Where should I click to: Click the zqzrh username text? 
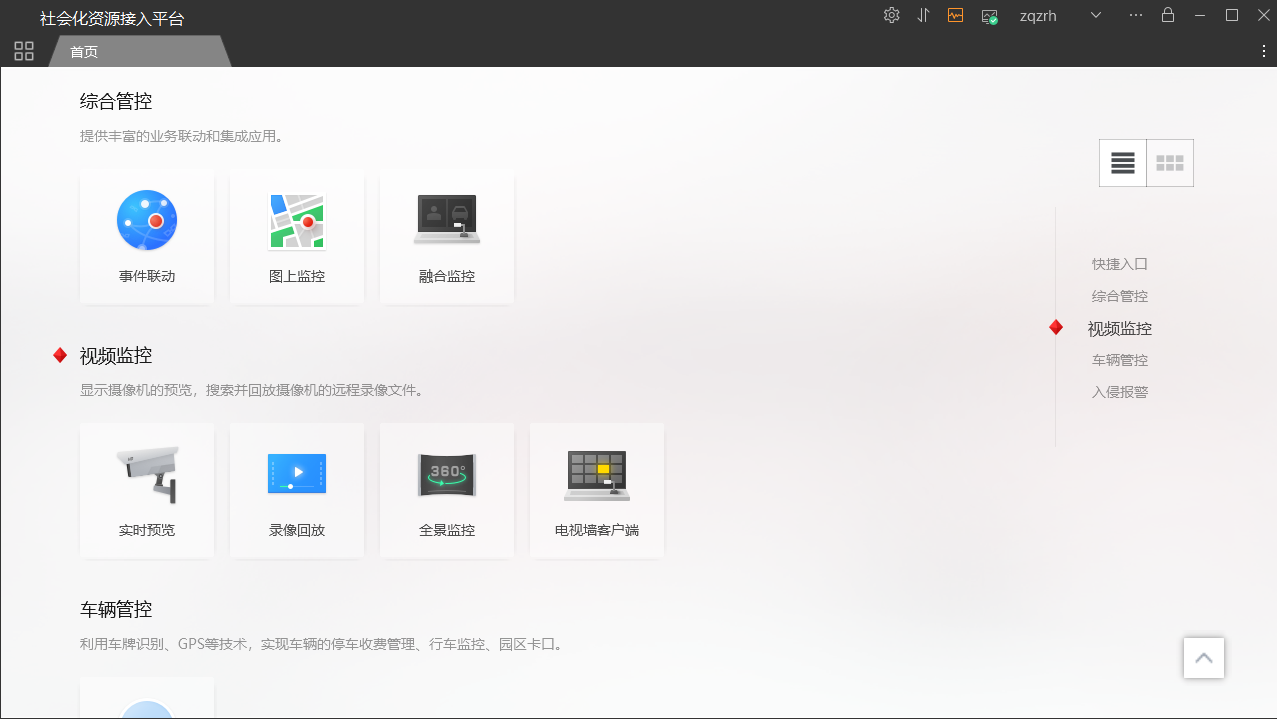pos(1038,16)
